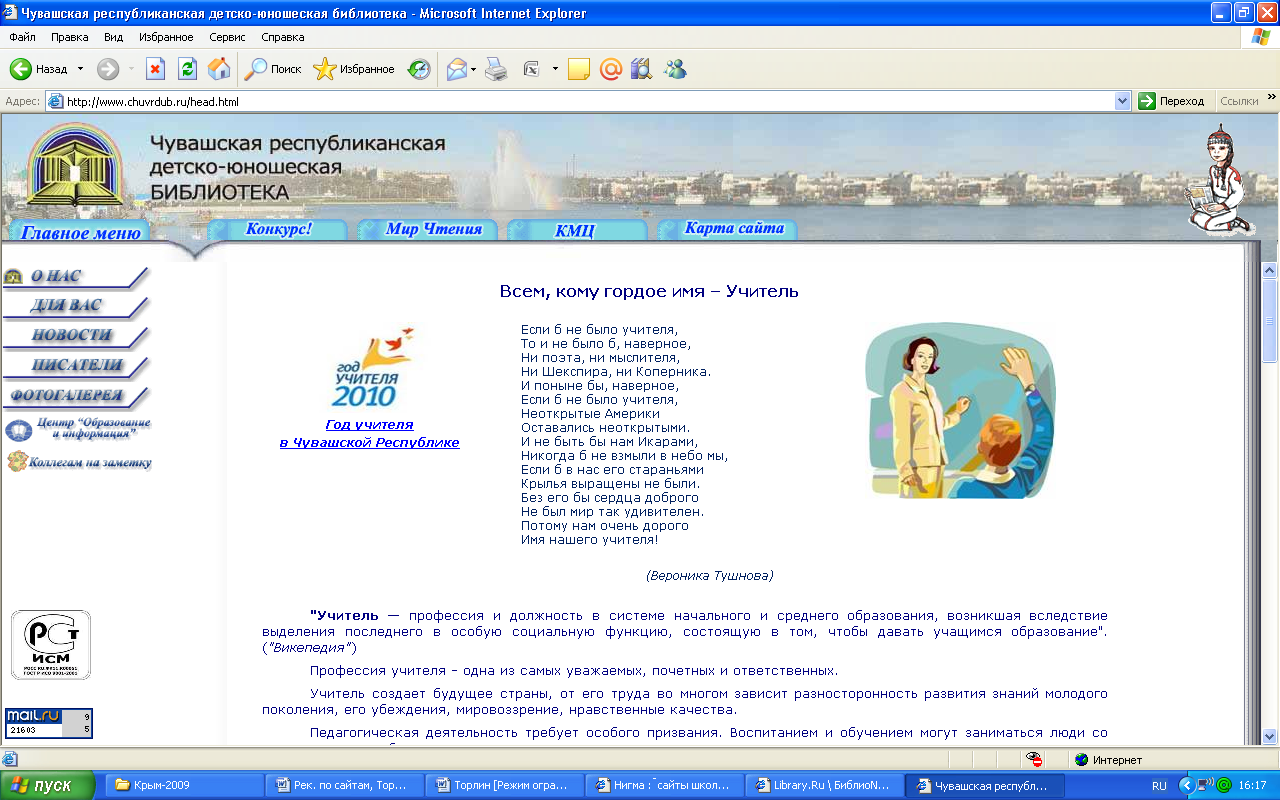This screenshot has height=800, width=1280.
Task: Open Центр Образование и информация link
Action: tap(78, 429)
